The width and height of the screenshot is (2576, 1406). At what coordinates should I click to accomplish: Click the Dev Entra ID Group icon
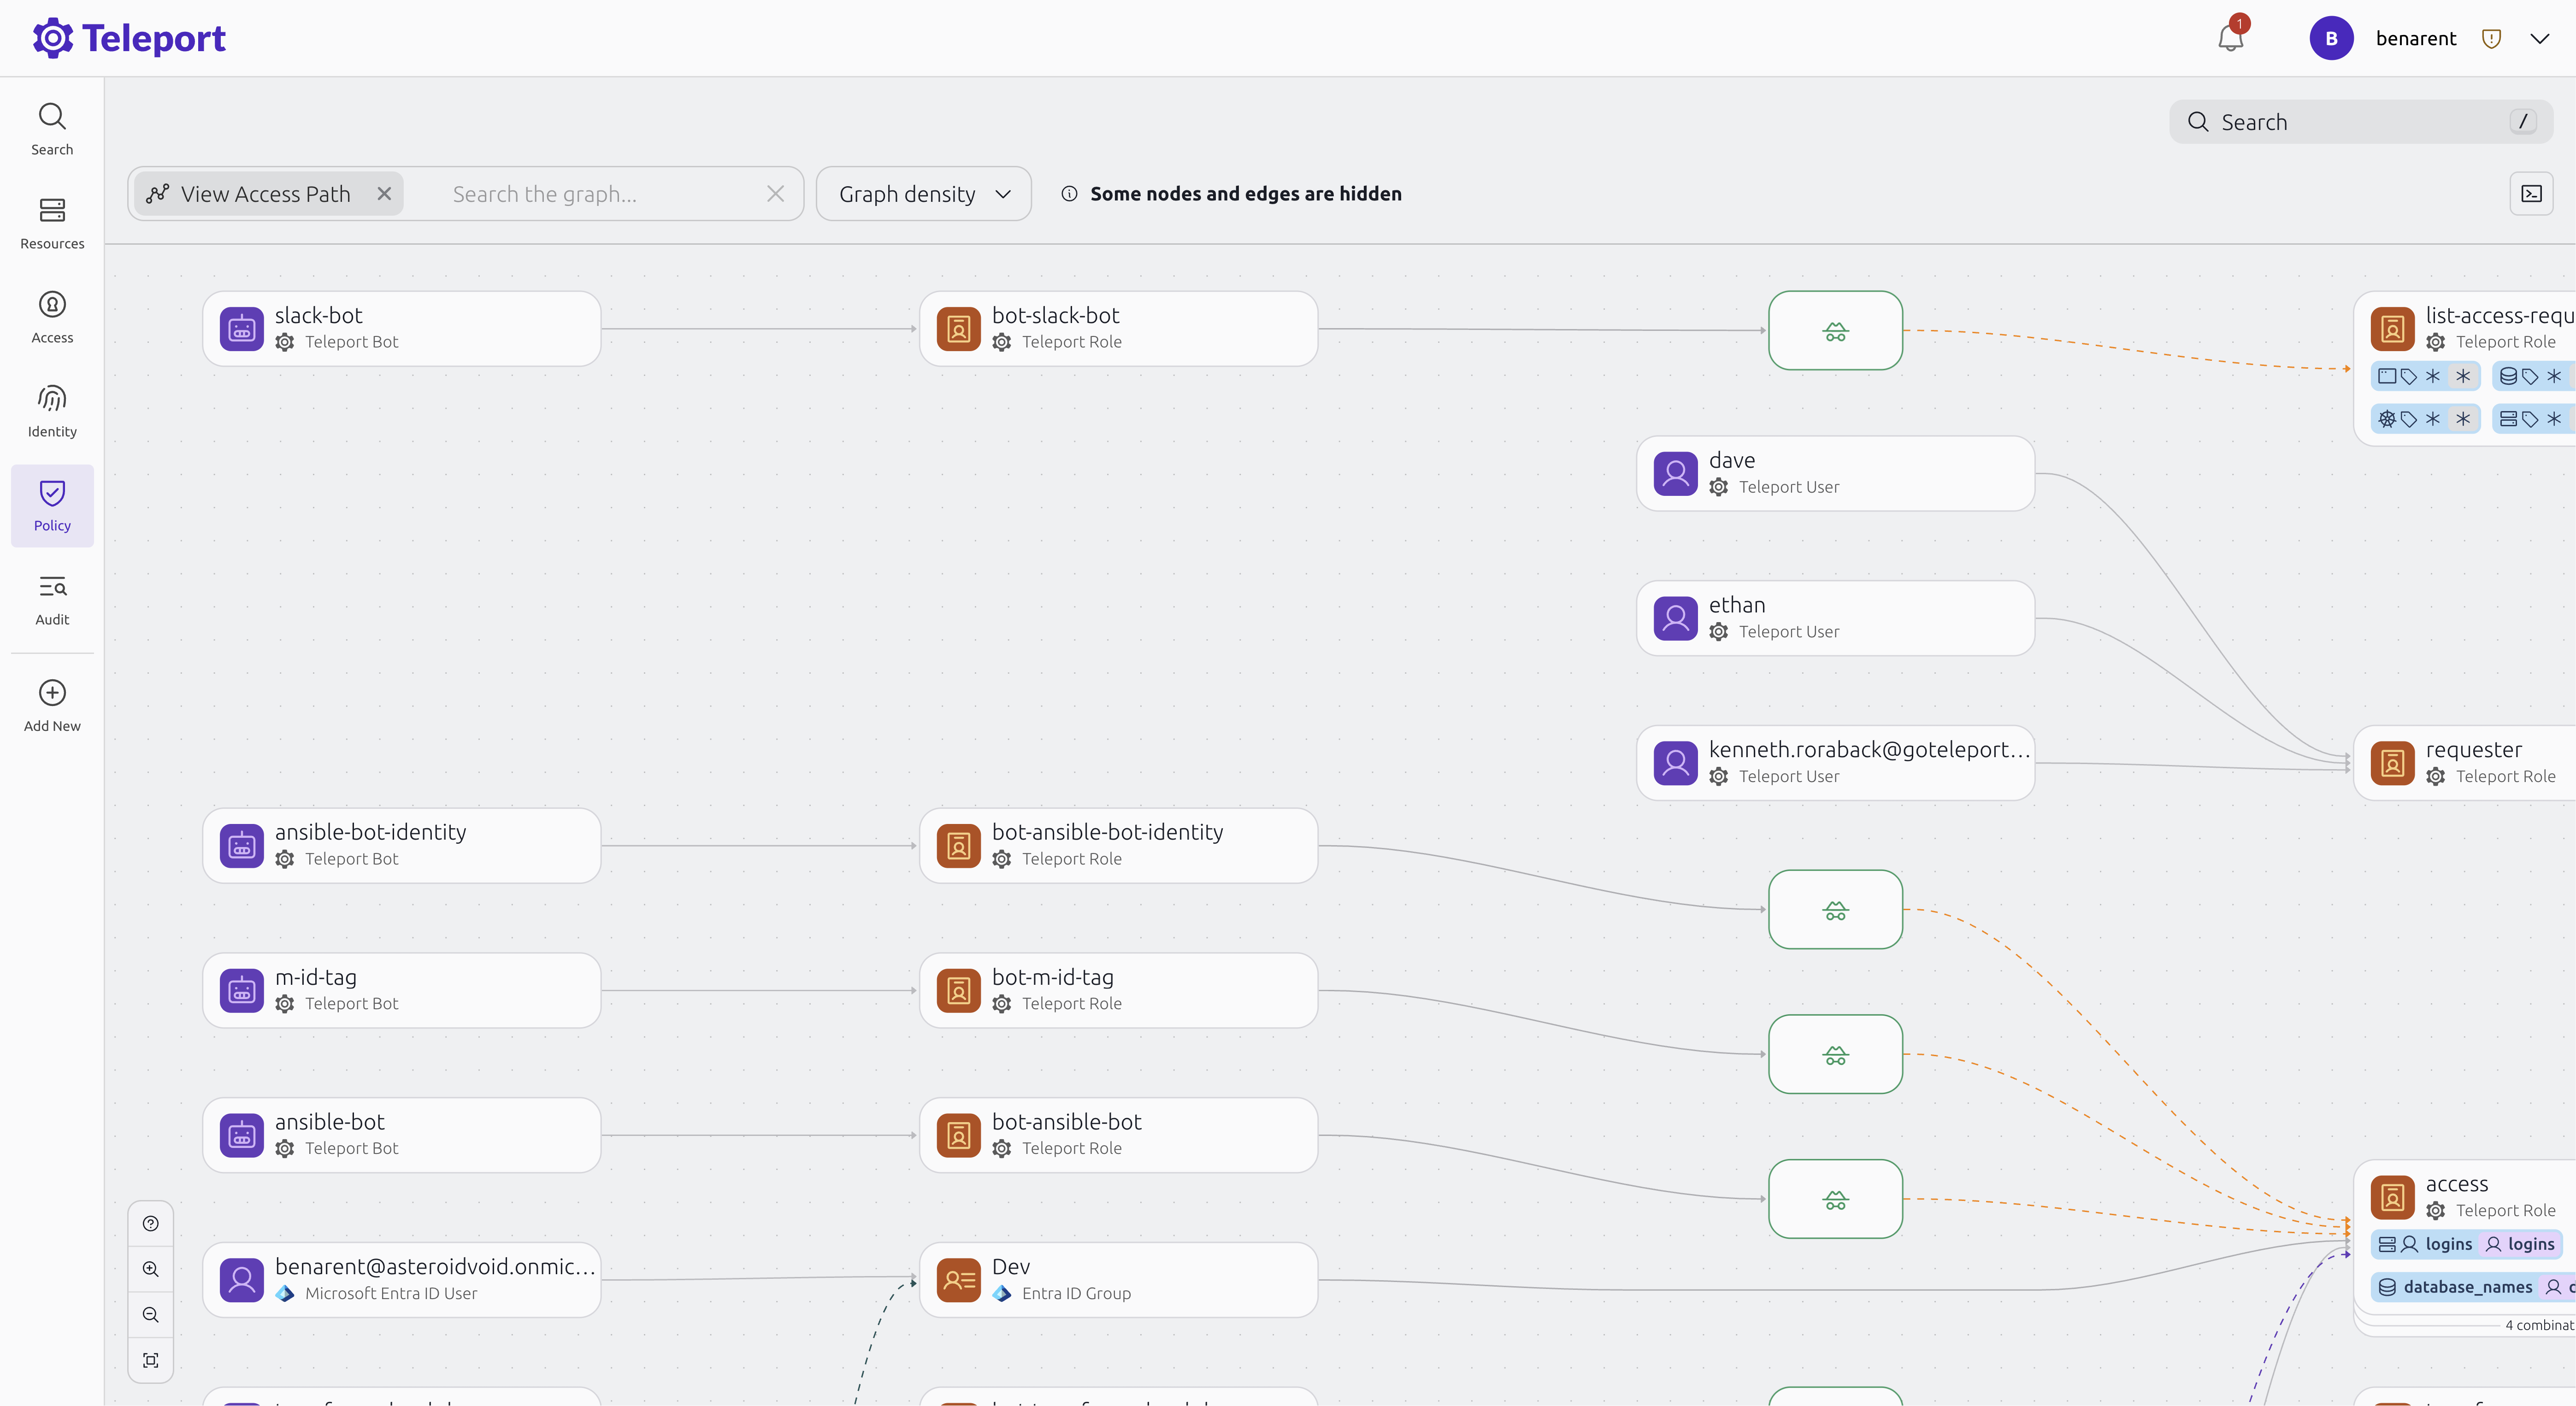[x=958, y=1280]
